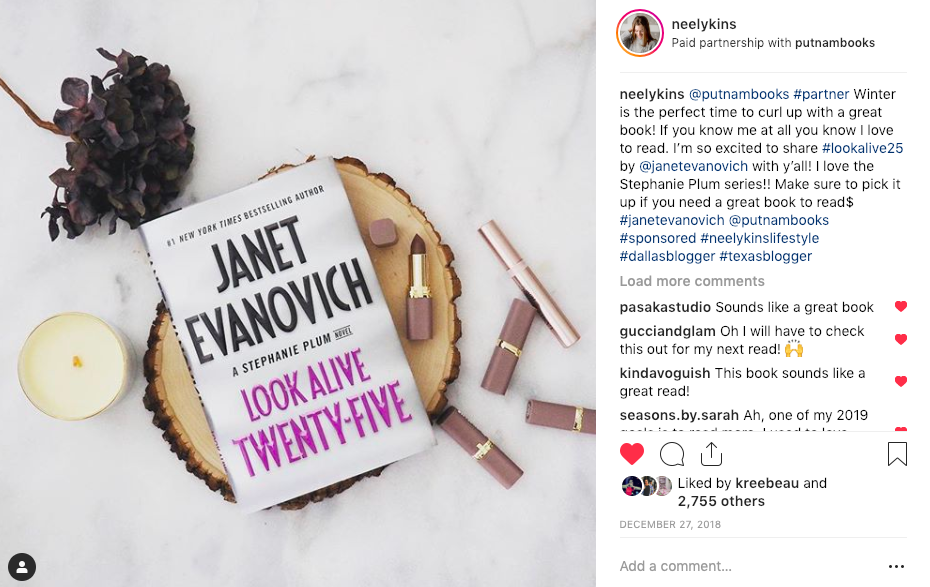Image resolution: width=930 pixels, height=587 pixels.
Task: Open the December 27, 2018 timestamp
Action: (x=670, y=525)
